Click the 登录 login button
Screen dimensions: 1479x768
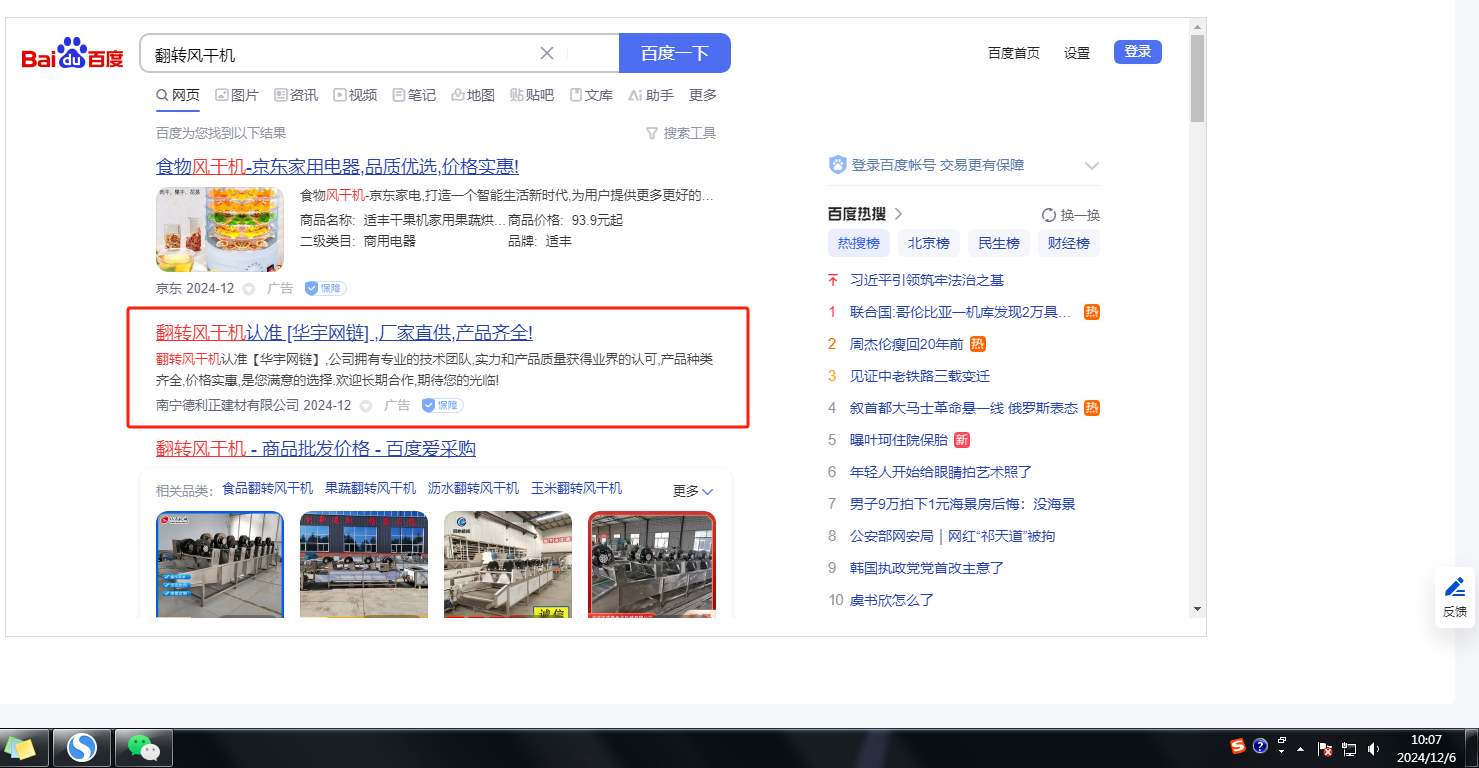(1137, 52)
